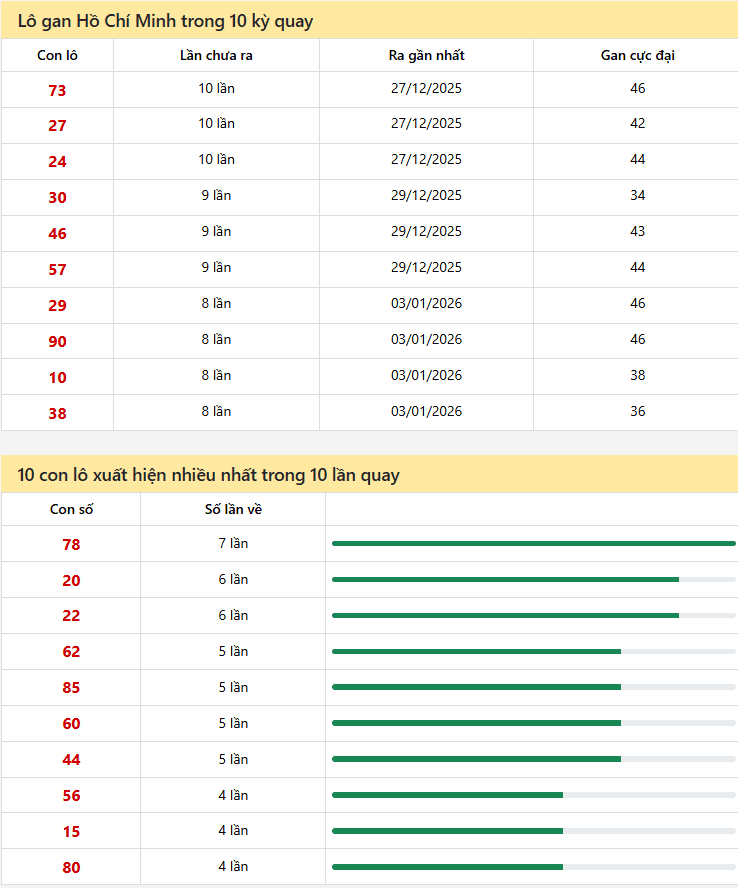This screenshot has height=888, width=738.
Task: Click the 'Con lô' column header
Action: (x=57, y=55)
